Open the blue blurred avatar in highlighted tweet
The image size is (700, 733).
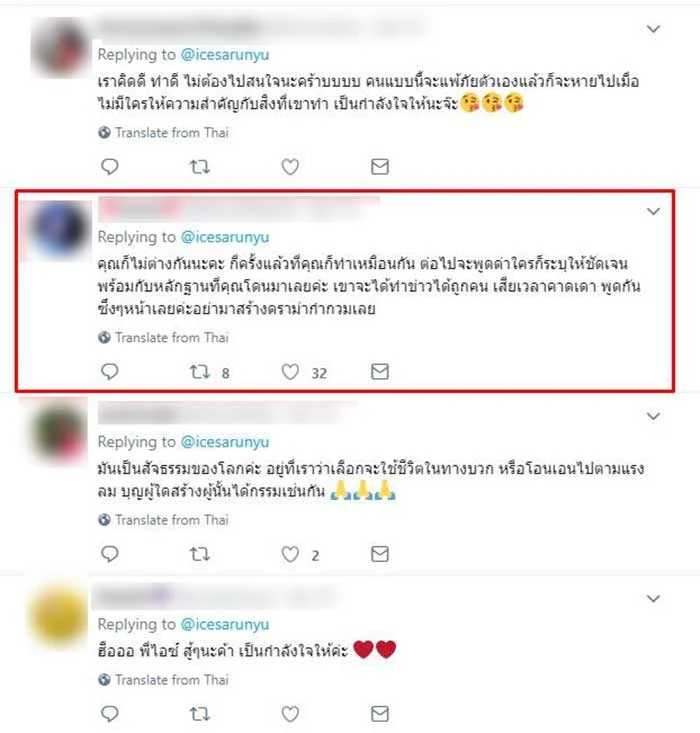58,230
